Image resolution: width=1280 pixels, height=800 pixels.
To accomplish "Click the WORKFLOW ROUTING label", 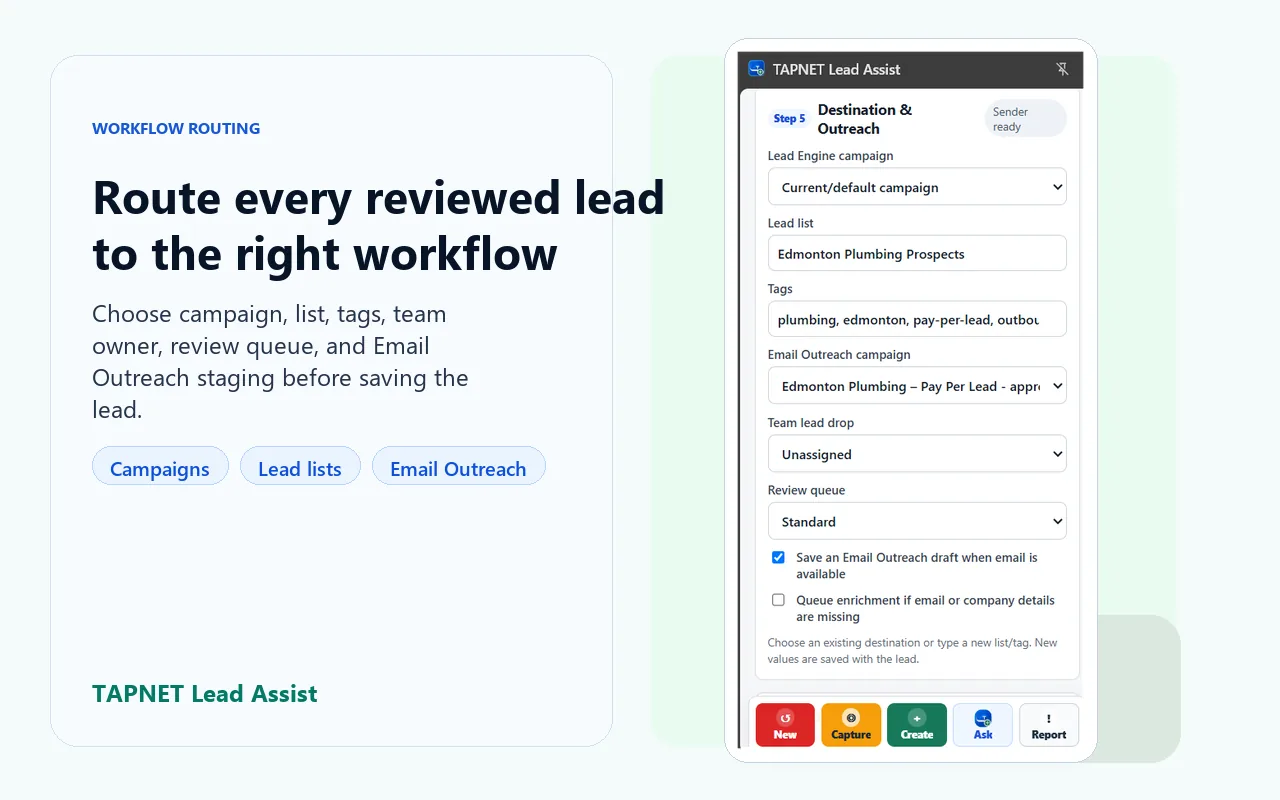I will coord(176,129).
